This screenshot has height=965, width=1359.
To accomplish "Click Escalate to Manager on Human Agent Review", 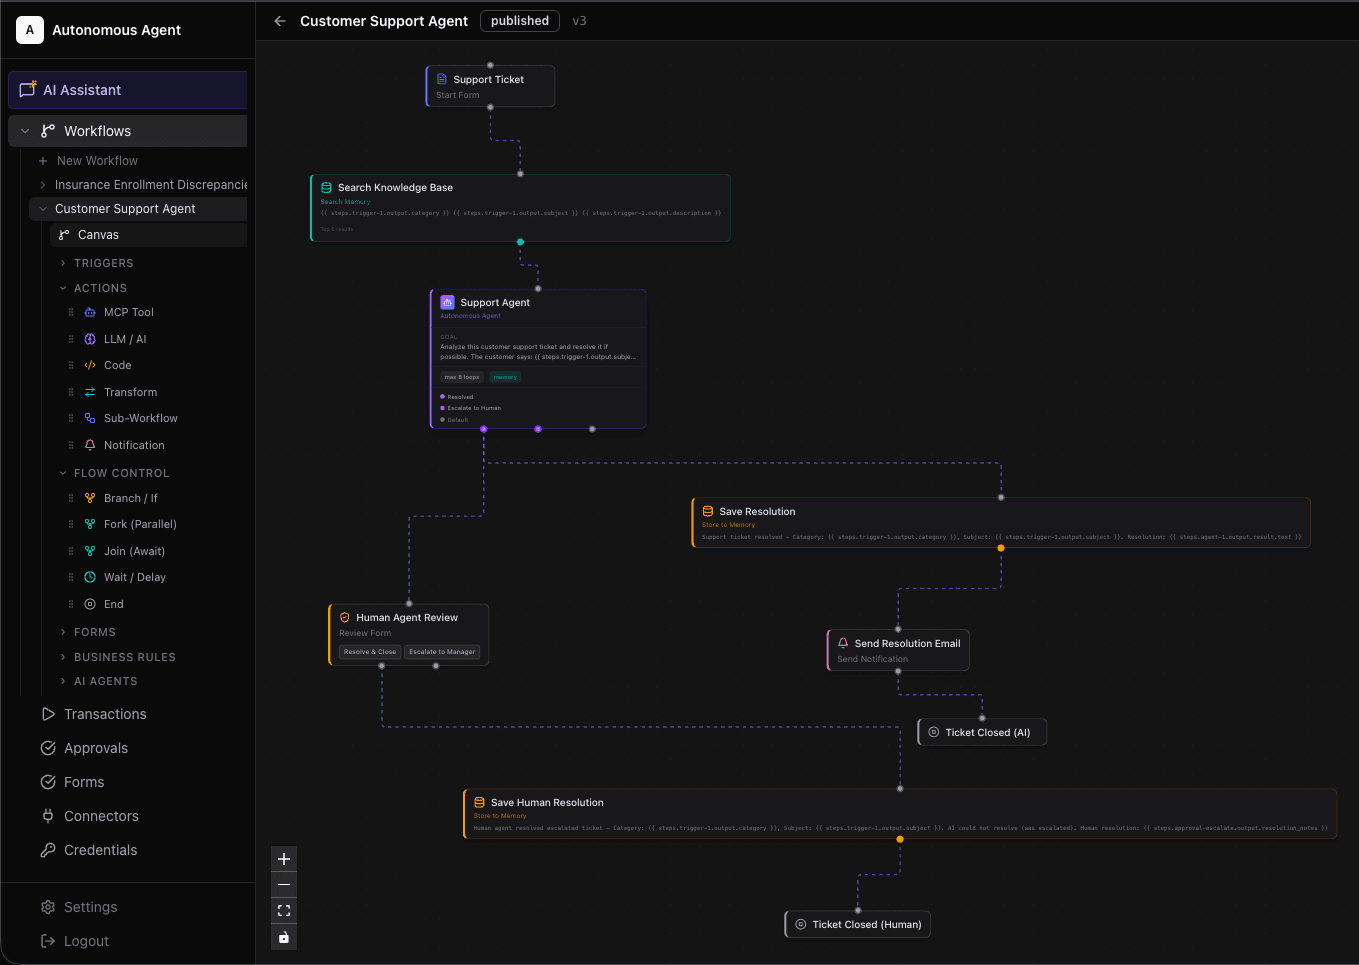I will coord(442,652).
